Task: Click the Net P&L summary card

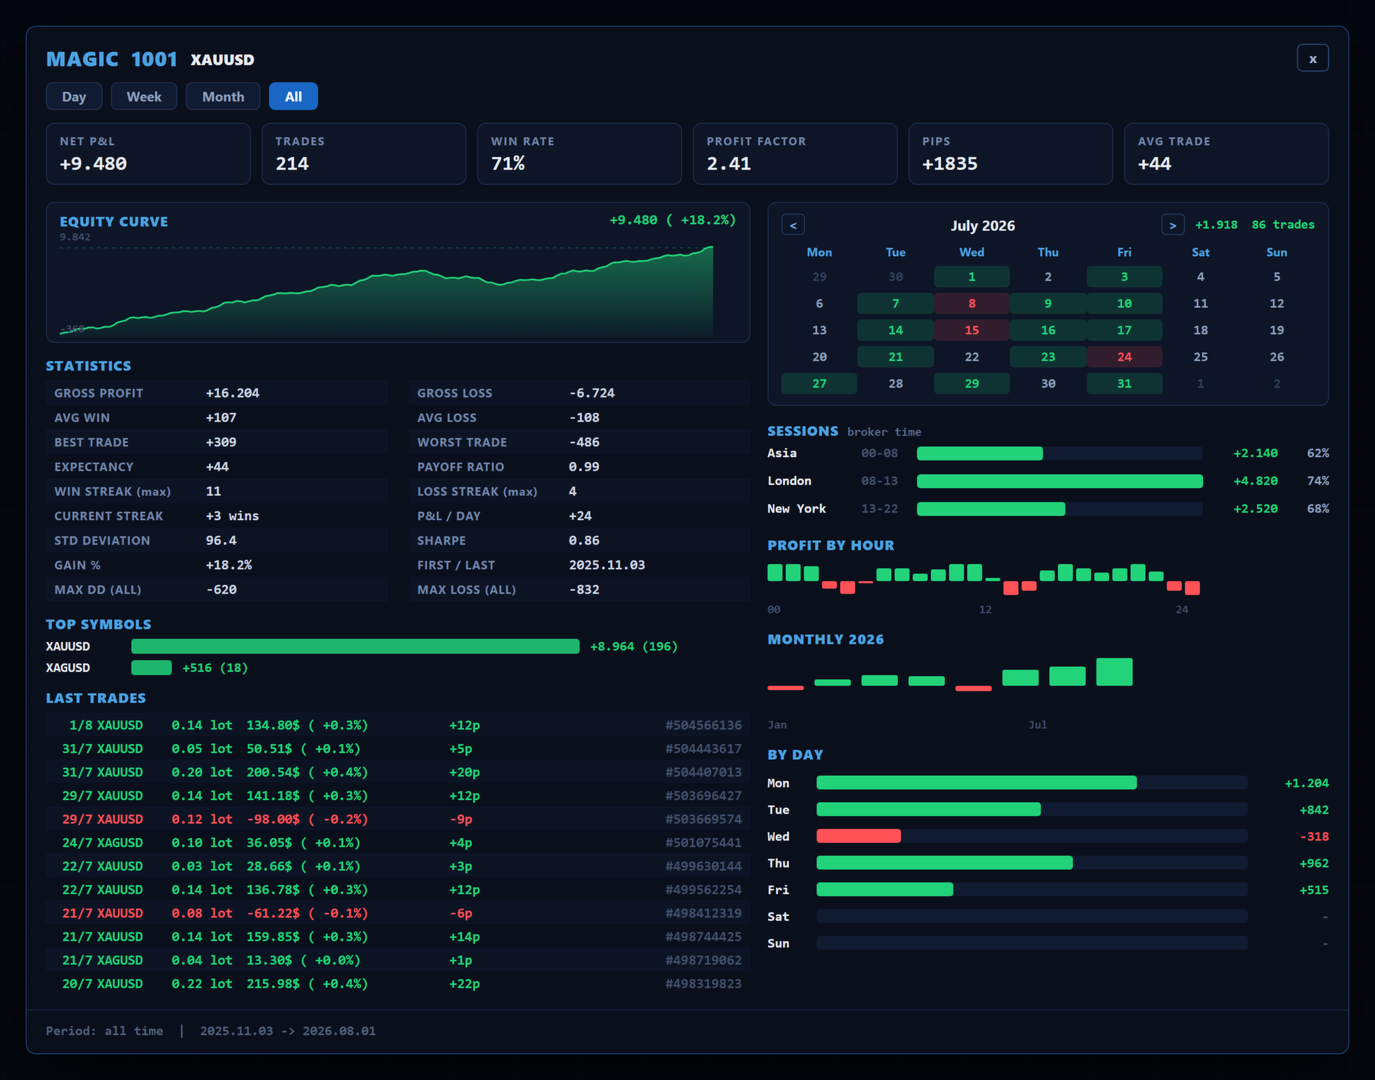Action: coord(148,154)
